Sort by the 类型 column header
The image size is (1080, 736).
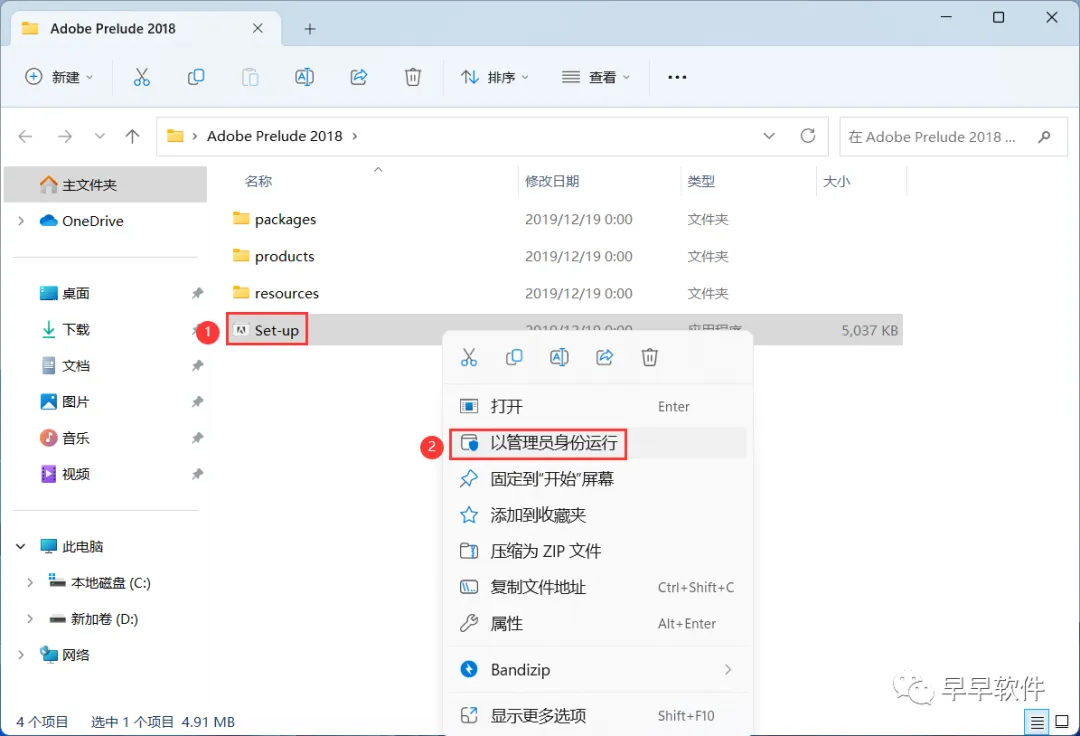pos(700,181)
